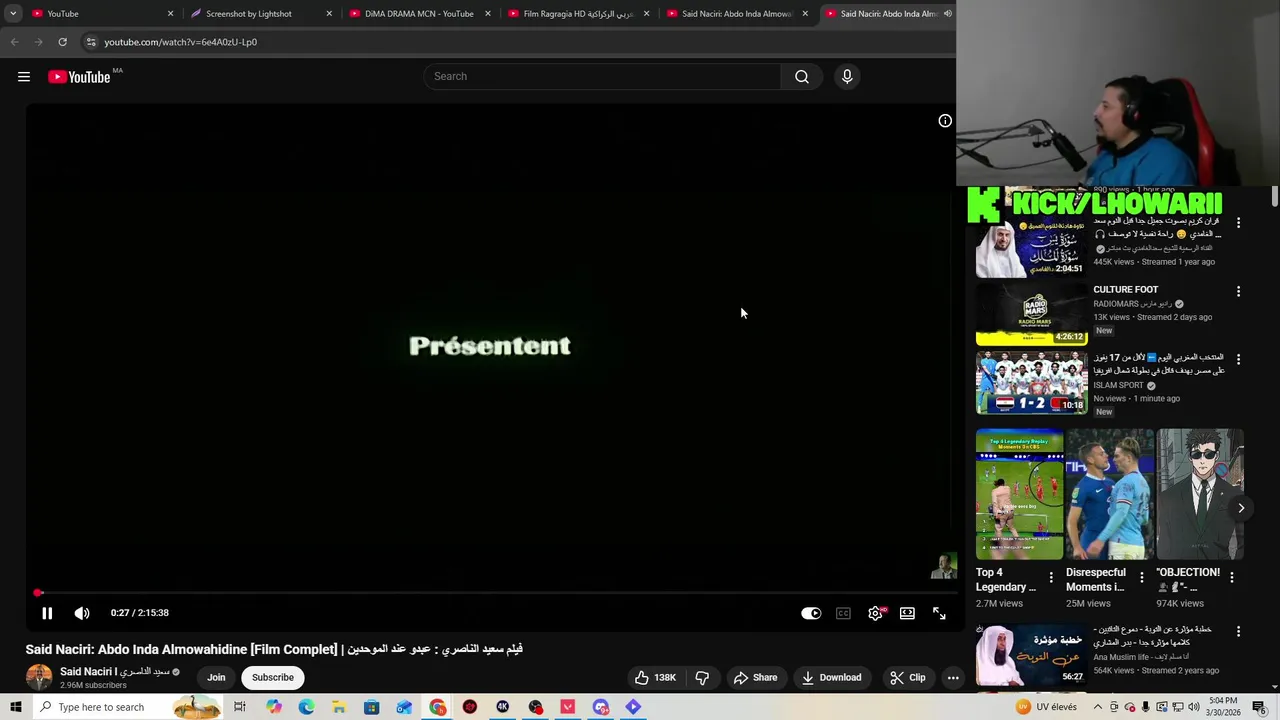The image size is (1280, 720).
Task: Open the Disrespectful Moments short
Action: click(1109, 494)
